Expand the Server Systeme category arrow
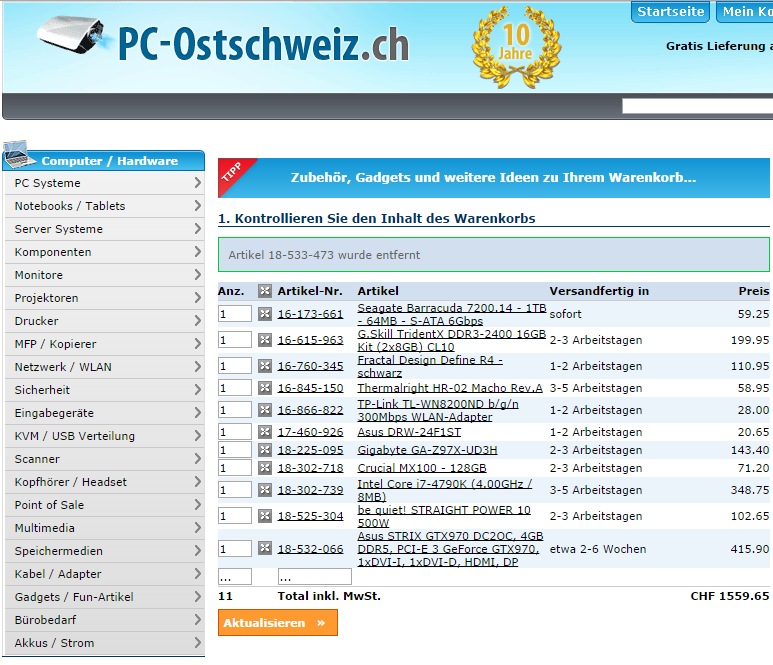The width and height of the screenshot is (773, 665). [x=197, y=229]
